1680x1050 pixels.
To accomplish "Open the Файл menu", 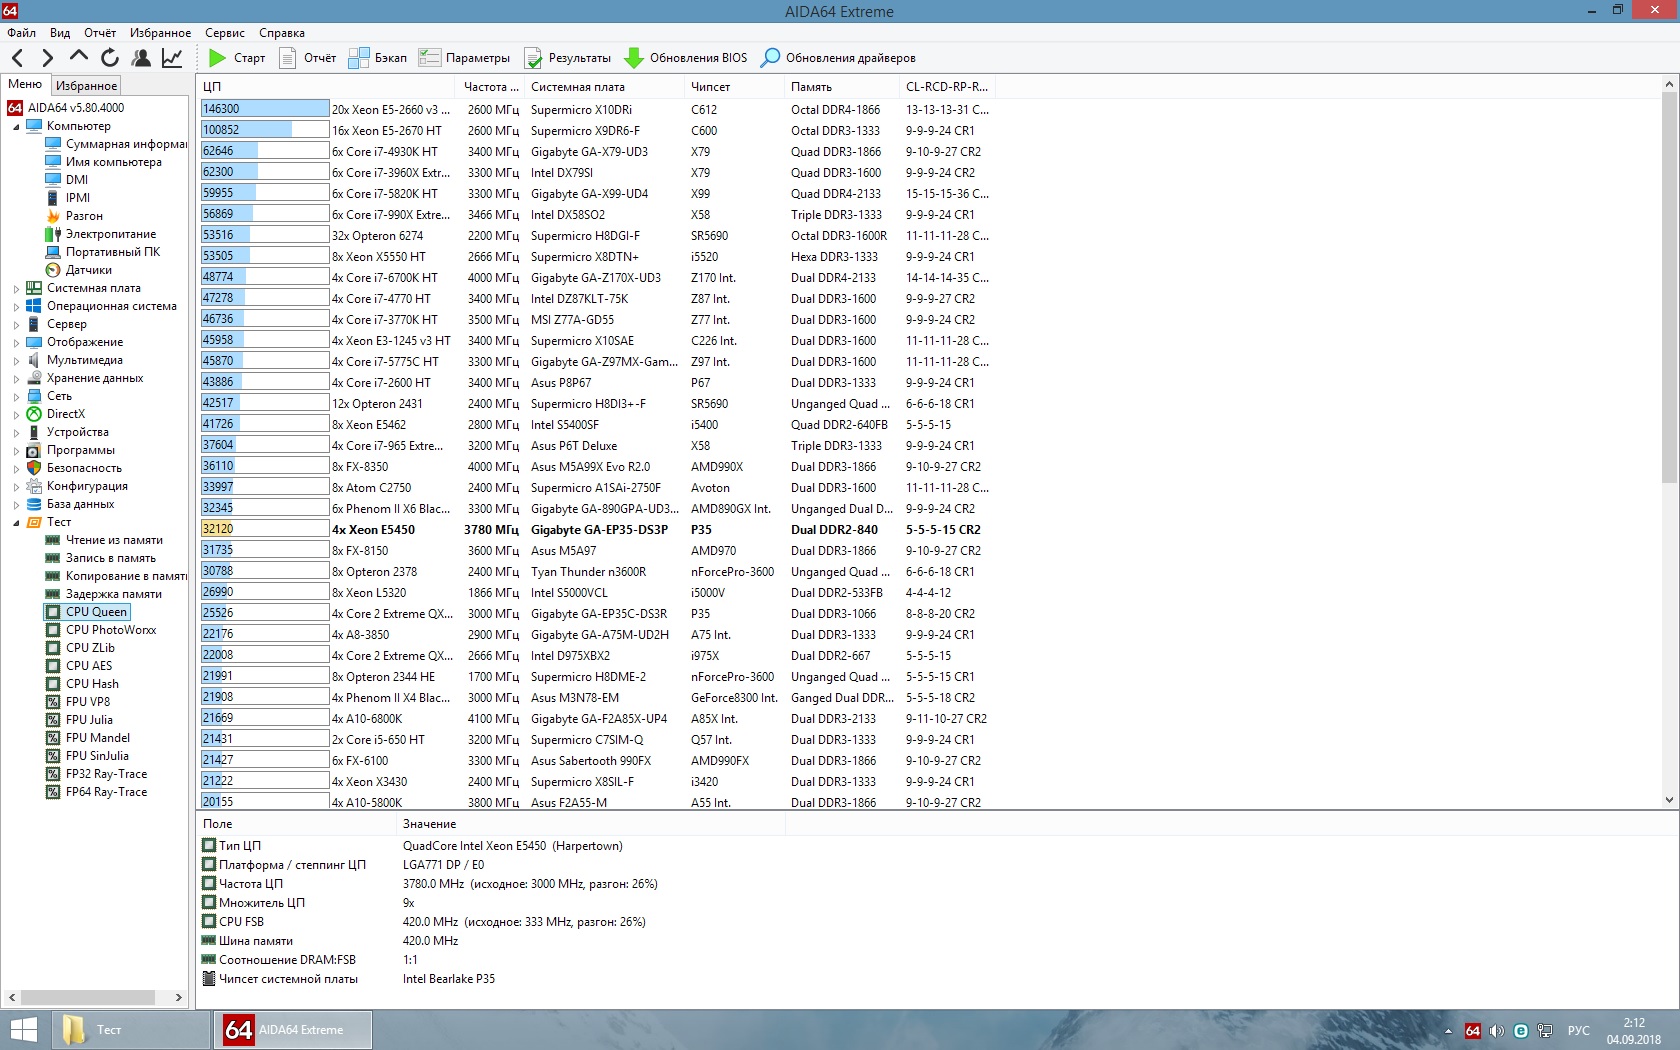I will pyautogui.click(x=22, y=33).
